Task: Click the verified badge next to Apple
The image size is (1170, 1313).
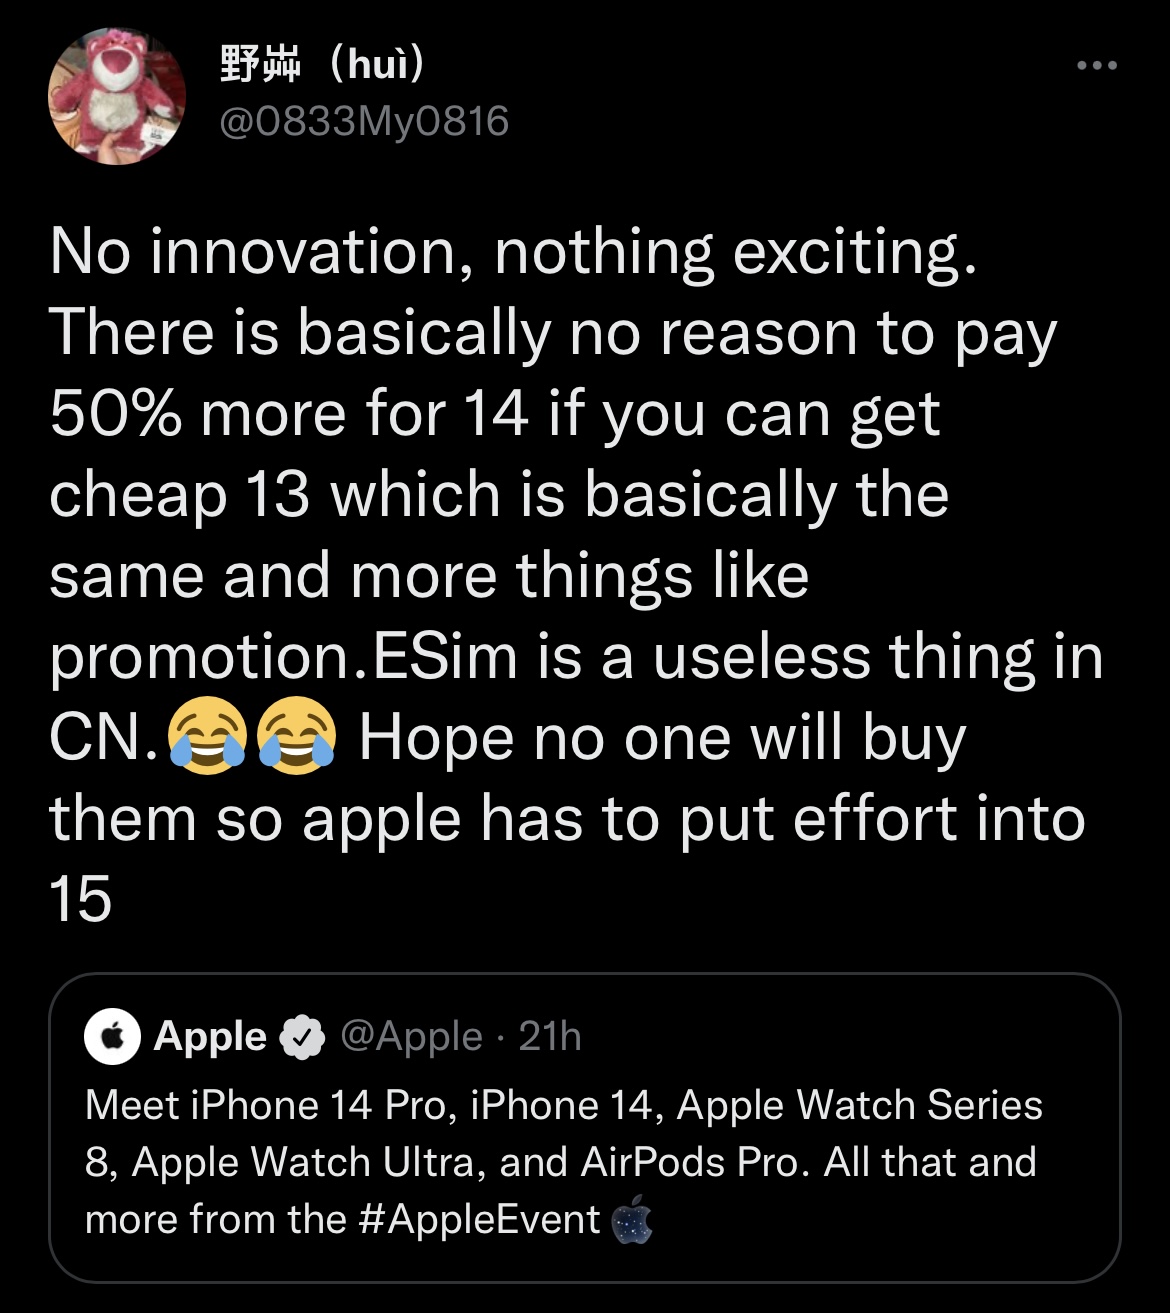Action: pyautogui.click(x=302, y=1038)
